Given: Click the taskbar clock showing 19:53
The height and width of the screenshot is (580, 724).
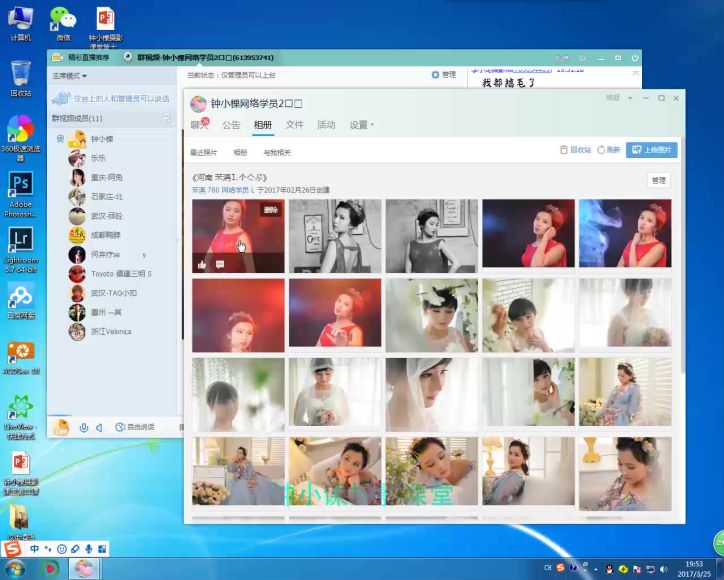Looking at the screenshot, I should pos(694,569).
